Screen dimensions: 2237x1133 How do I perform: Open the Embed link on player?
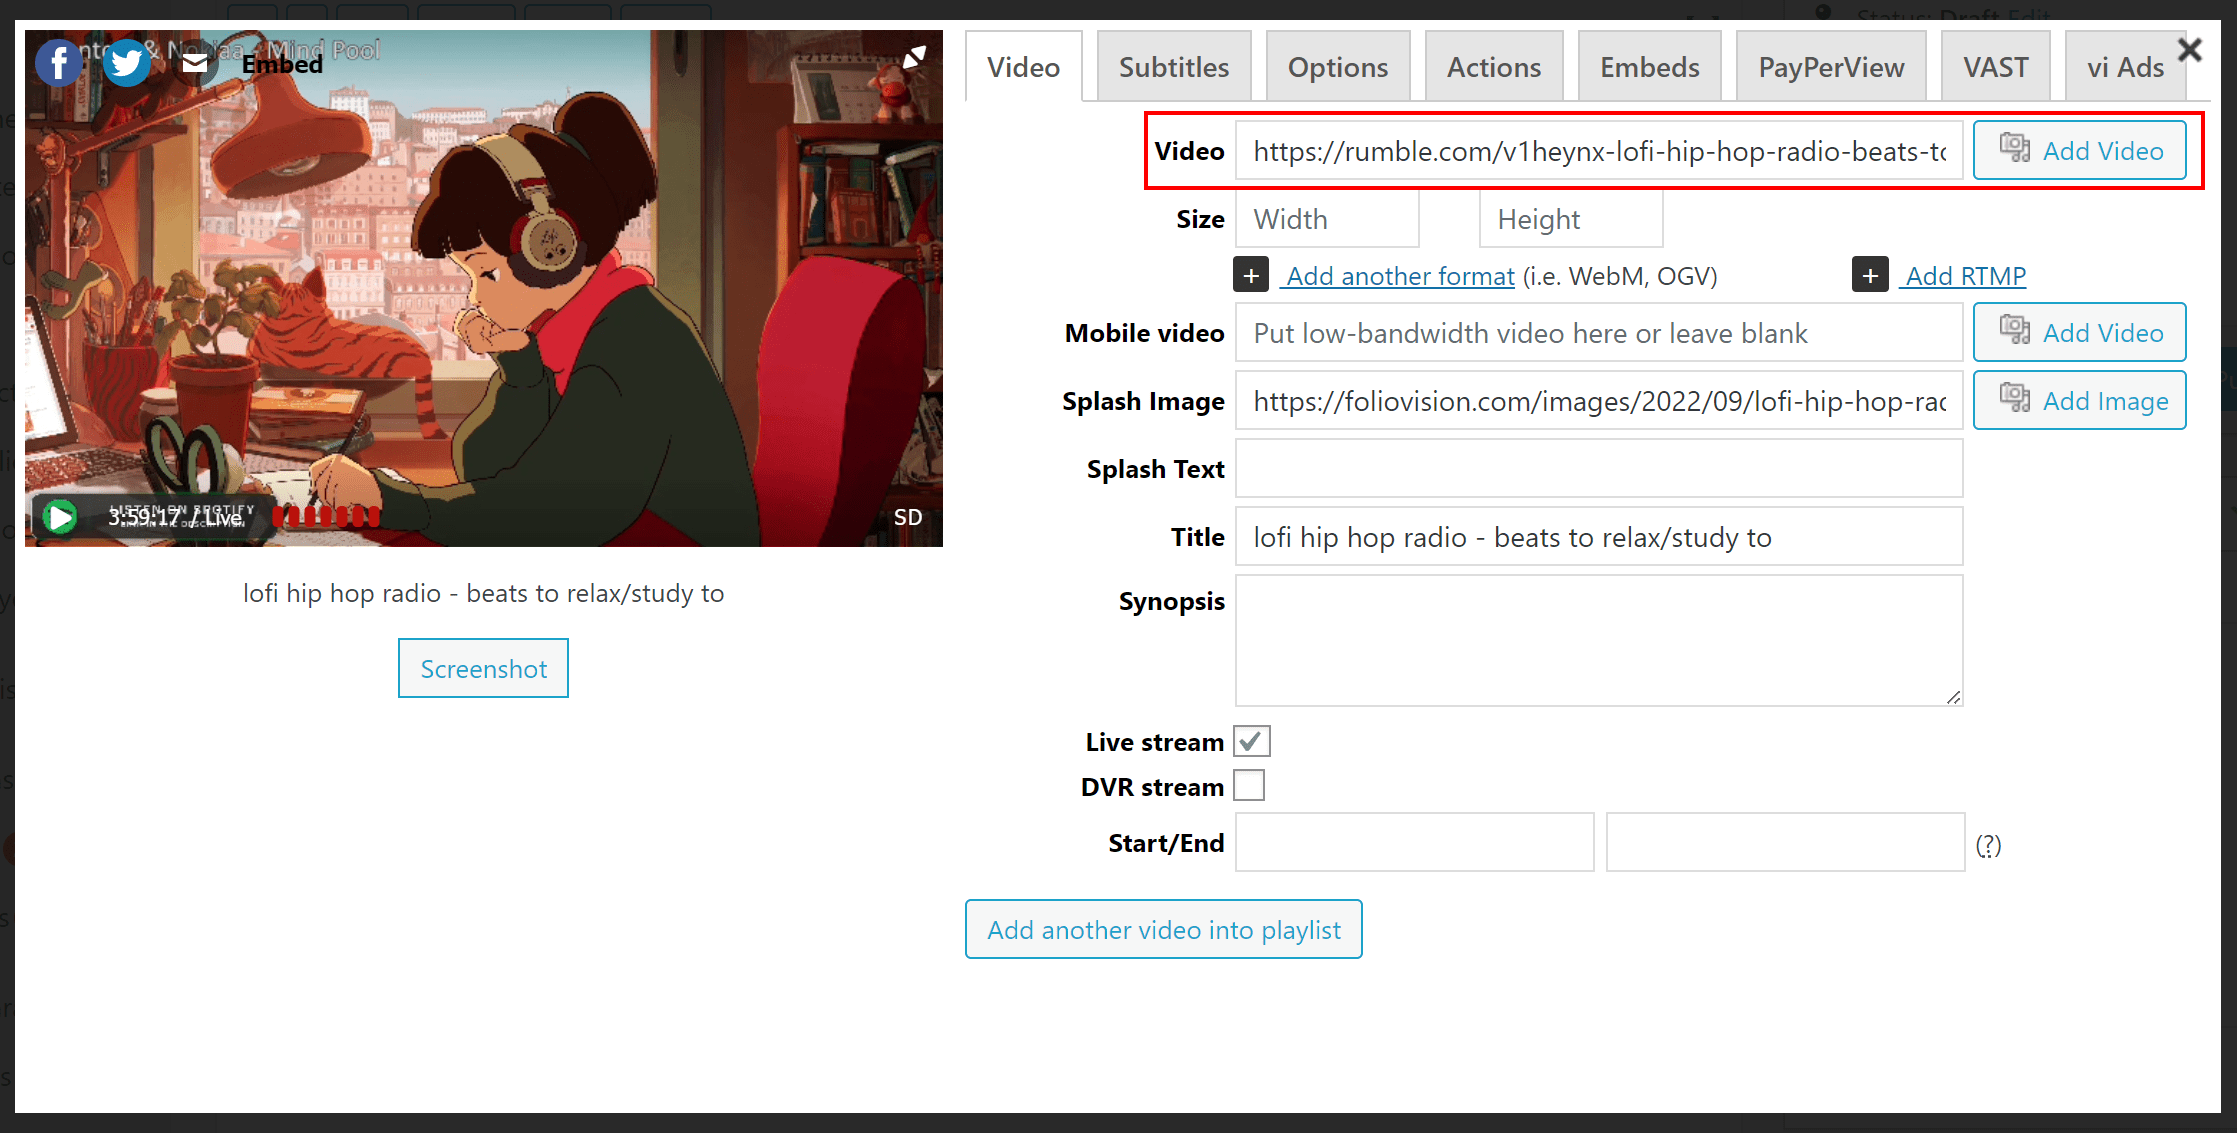point(282,64)
